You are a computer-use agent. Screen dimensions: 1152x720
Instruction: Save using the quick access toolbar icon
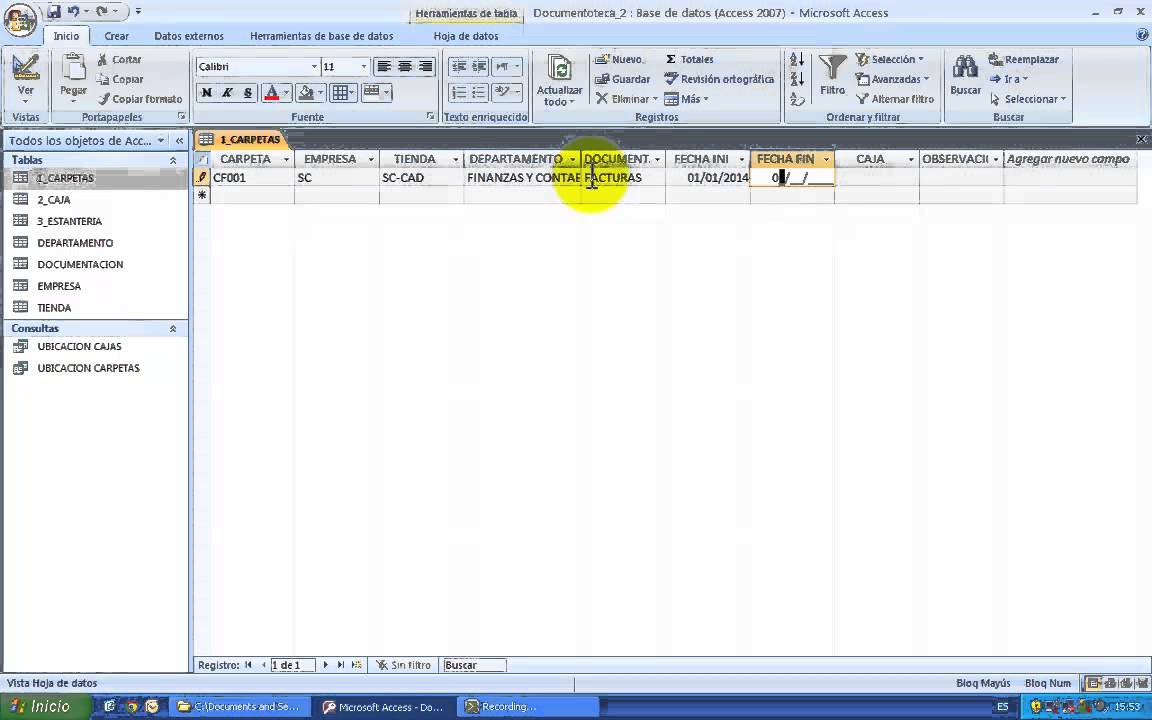coord(54,12)
